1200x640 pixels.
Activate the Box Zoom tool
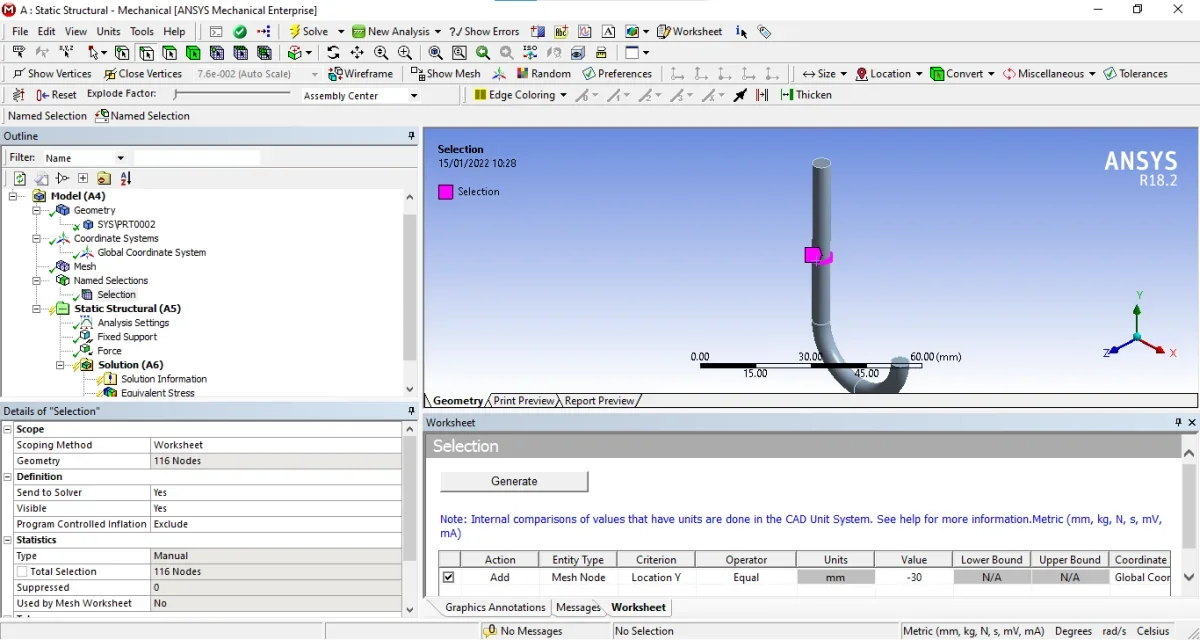pyautogui.click(x=404, y=52)
